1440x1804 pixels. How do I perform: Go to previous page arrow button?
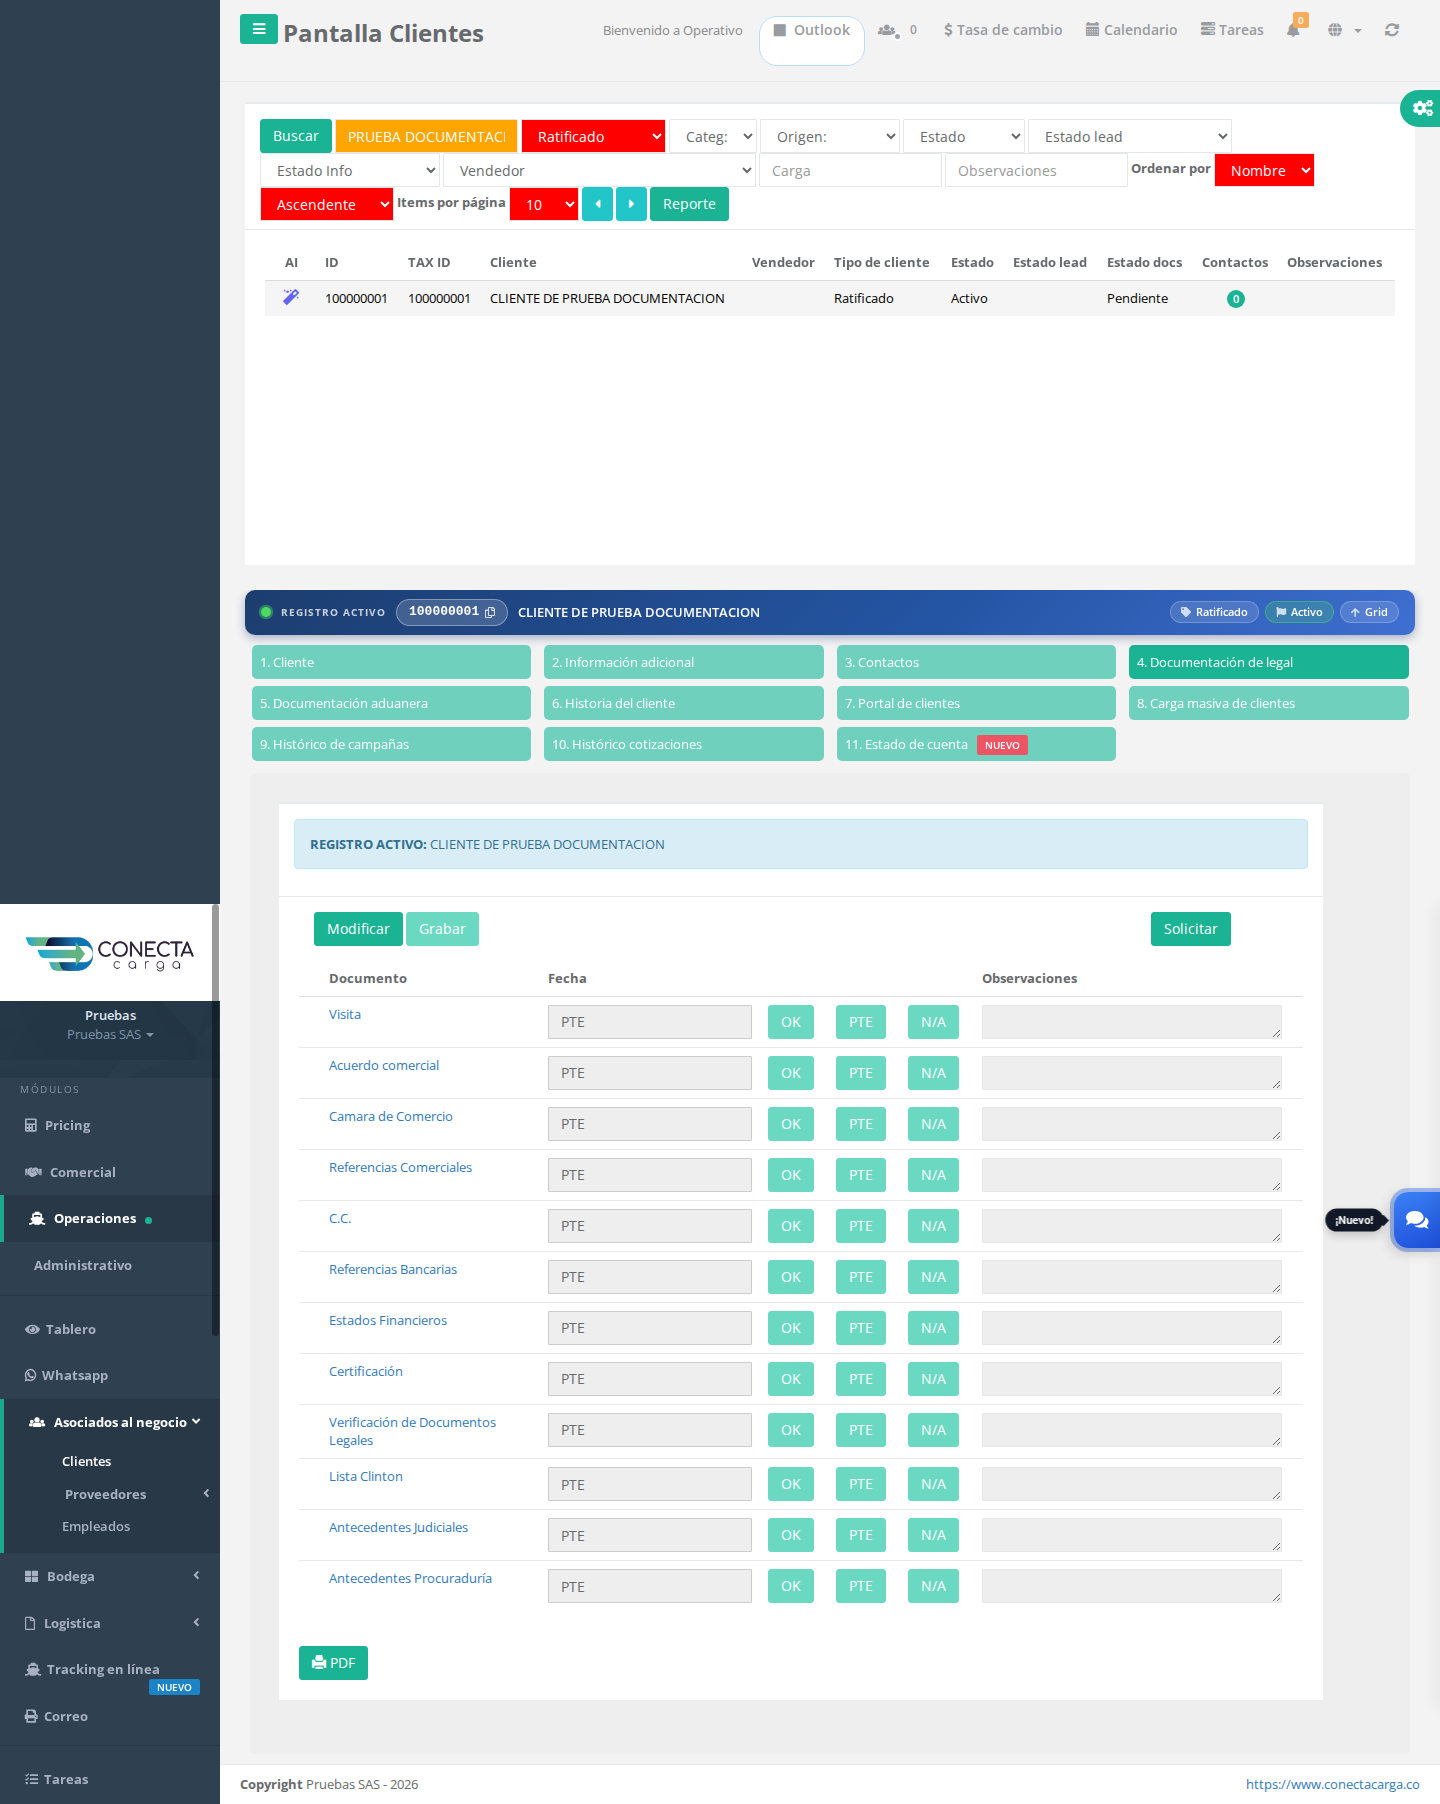pyautogui.click(x=597, y=204)
